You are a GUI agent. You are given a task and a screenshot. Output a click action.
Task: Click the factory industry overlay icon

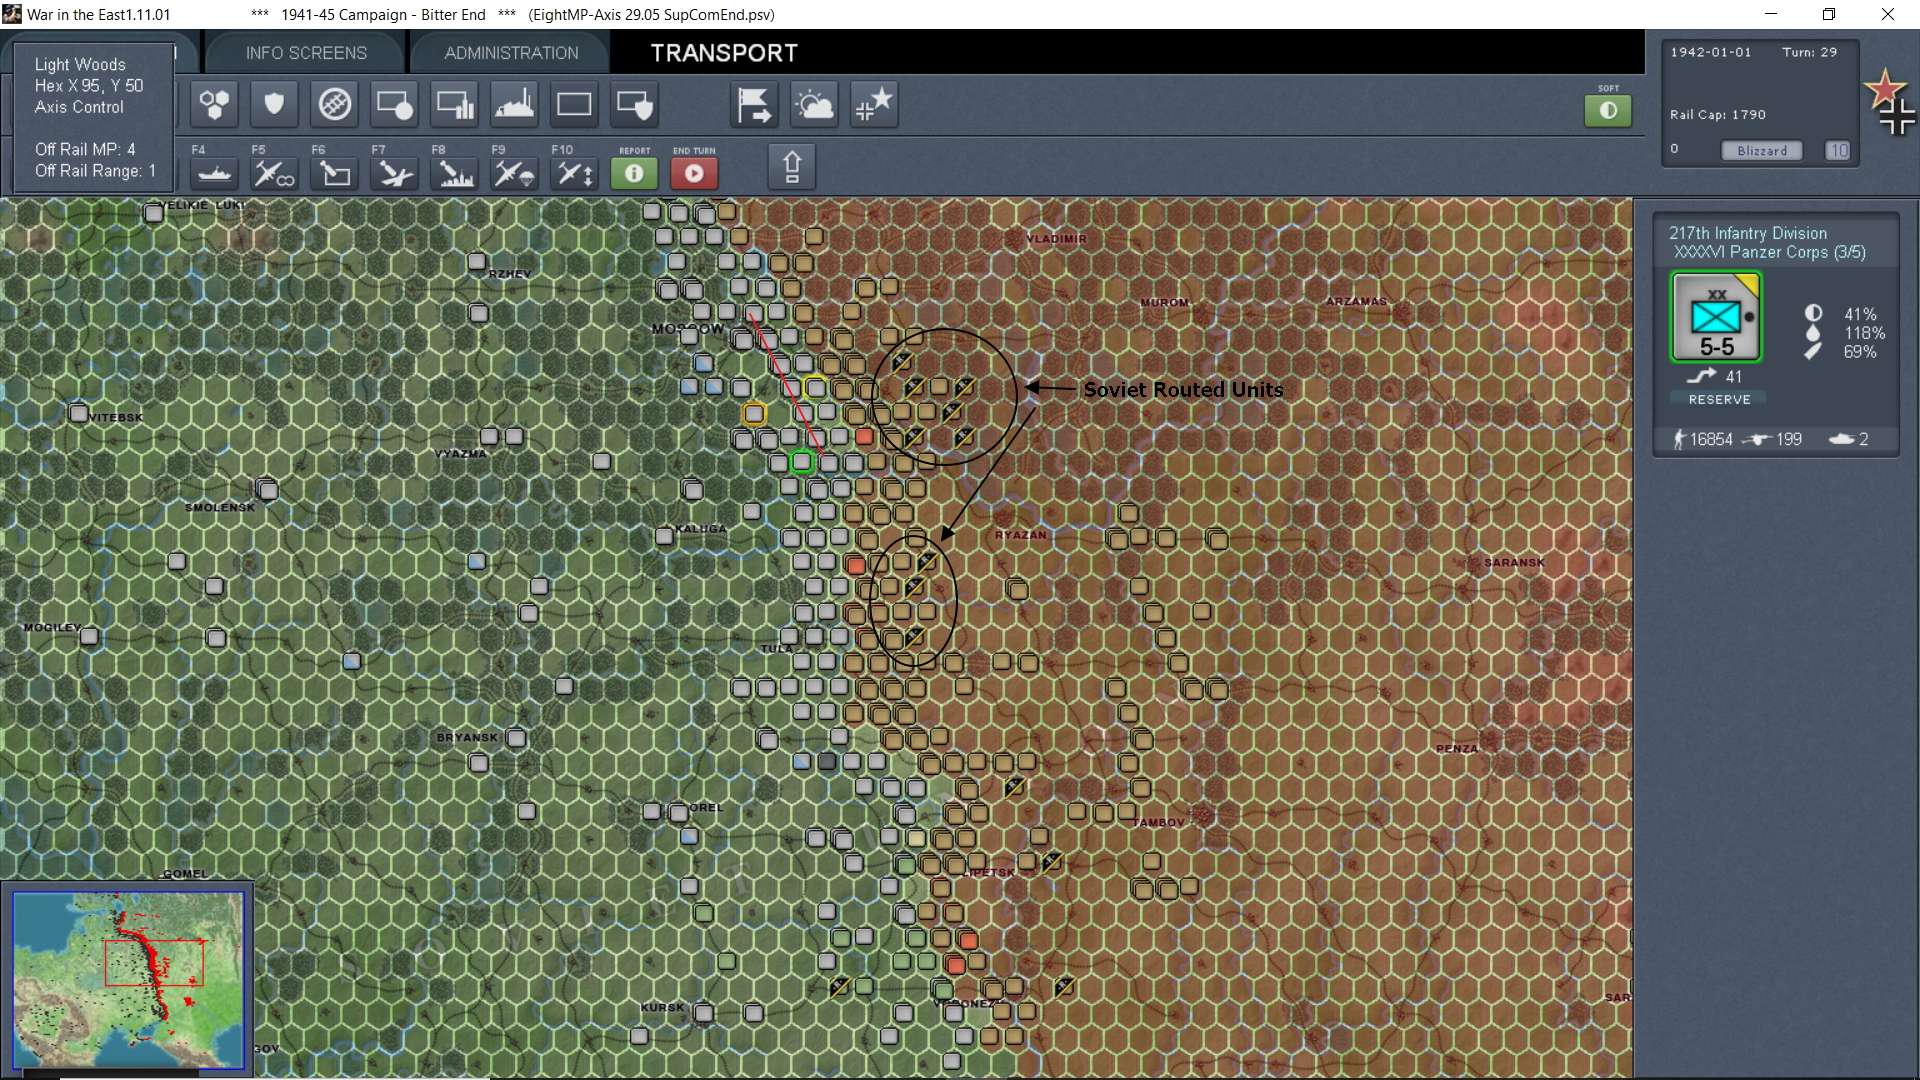coord(515,105)
